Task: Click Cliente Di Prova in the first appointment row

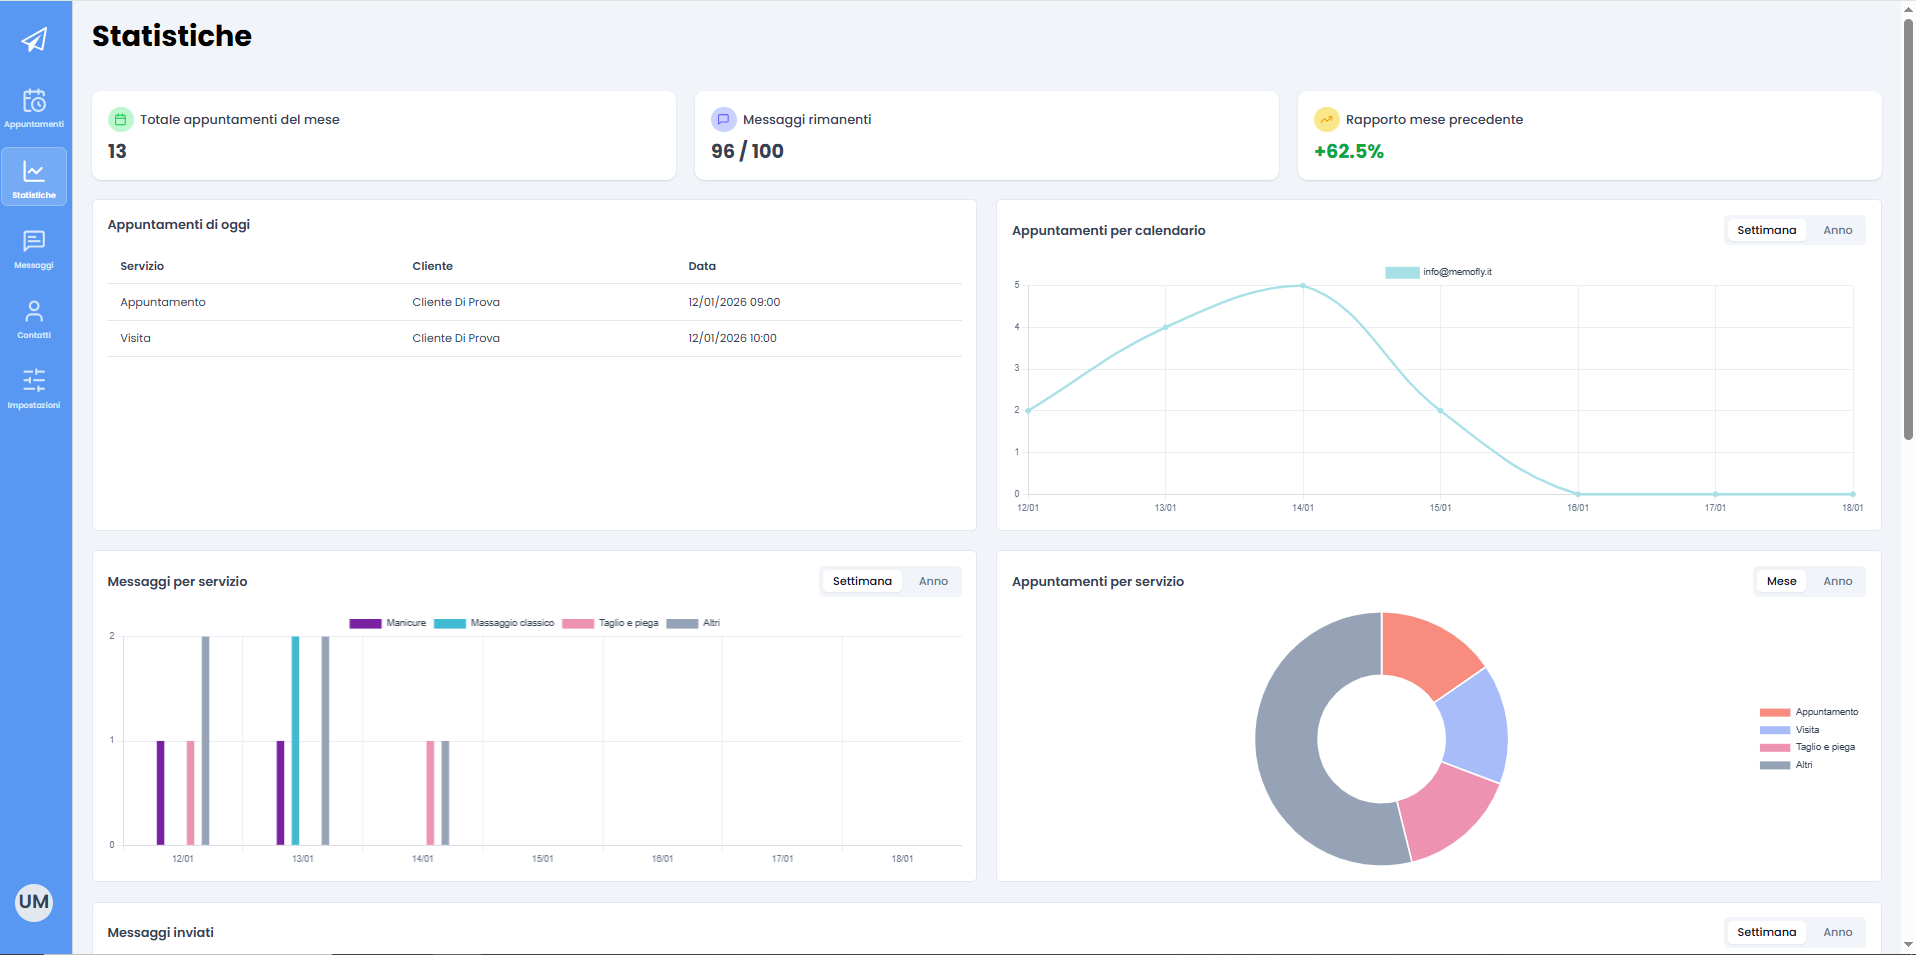Action: 455,301
